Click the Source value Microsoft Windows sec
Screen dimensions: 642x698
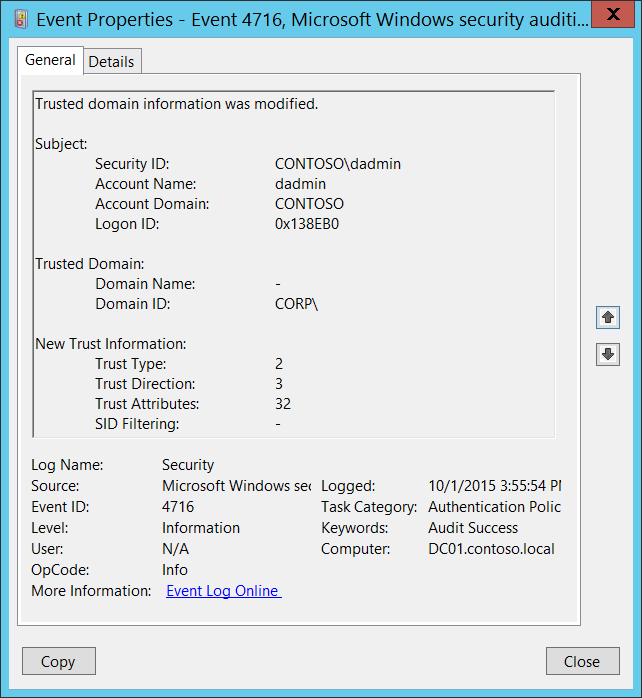(236, 486)
